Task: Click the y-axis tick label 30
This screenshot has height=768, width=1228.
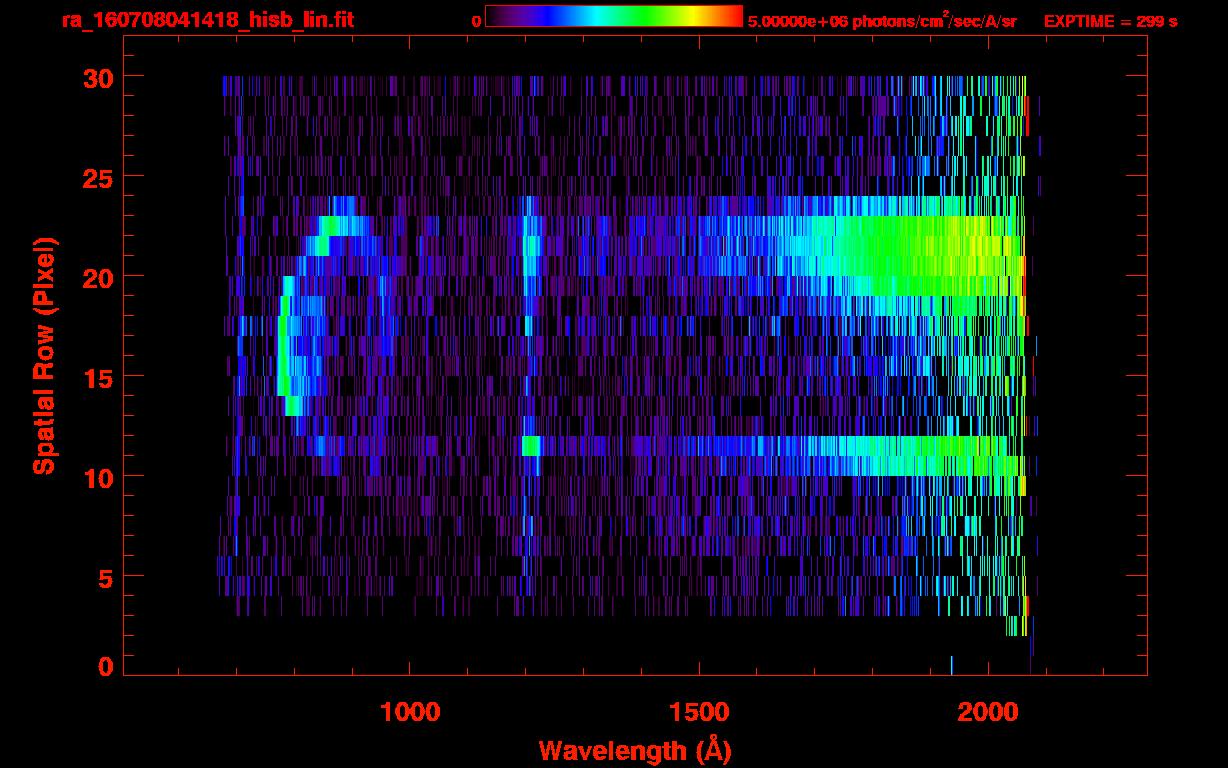Action: 97,77
